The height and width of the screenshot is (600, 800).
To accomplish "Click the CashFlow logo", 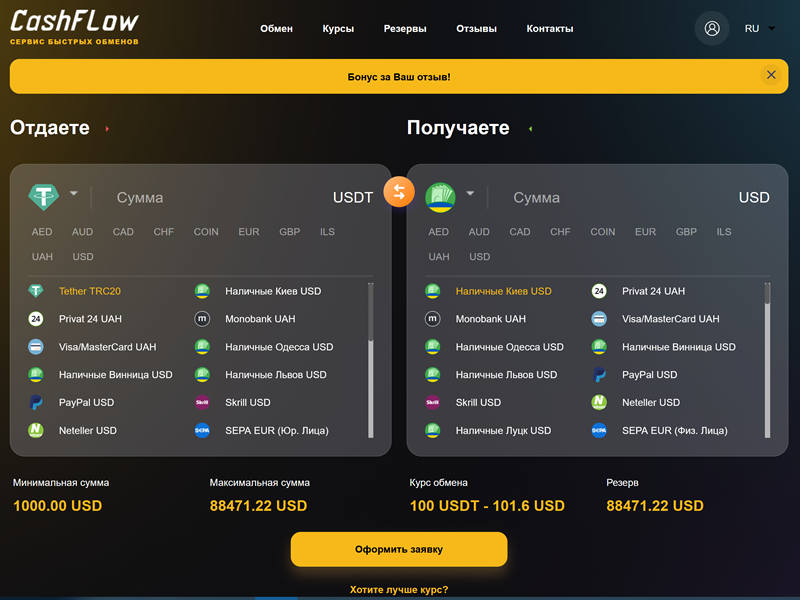I will (74, 28).
